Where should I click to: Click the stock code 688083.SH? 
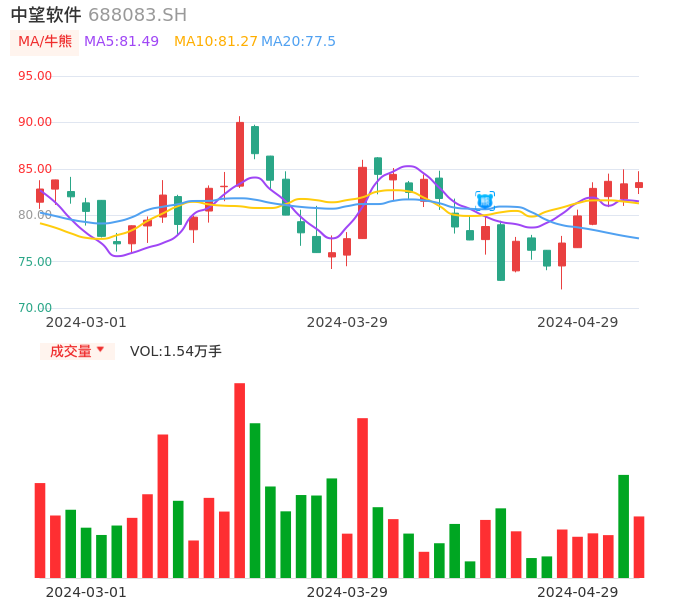pos(137,15)
